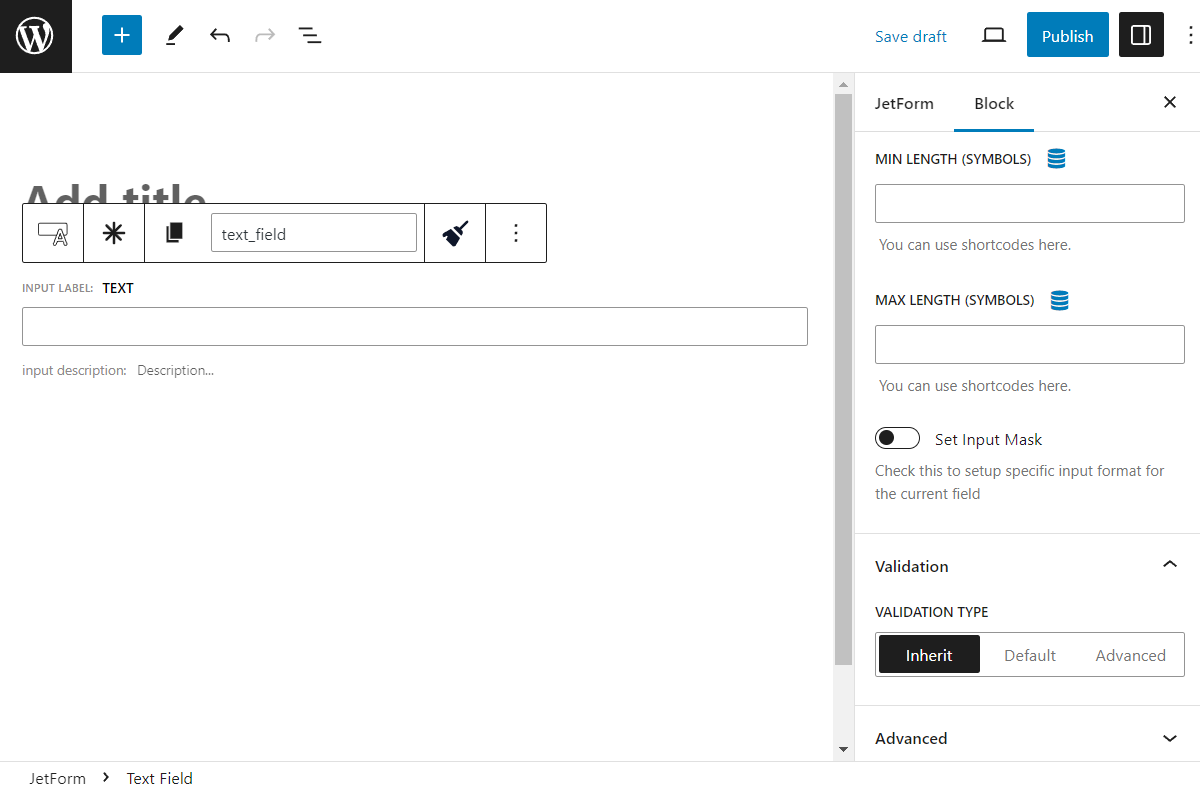Click the database icon beside MIN LENGTH
The width and height of the screenshot is (1200, 788).
(1056, 157)
